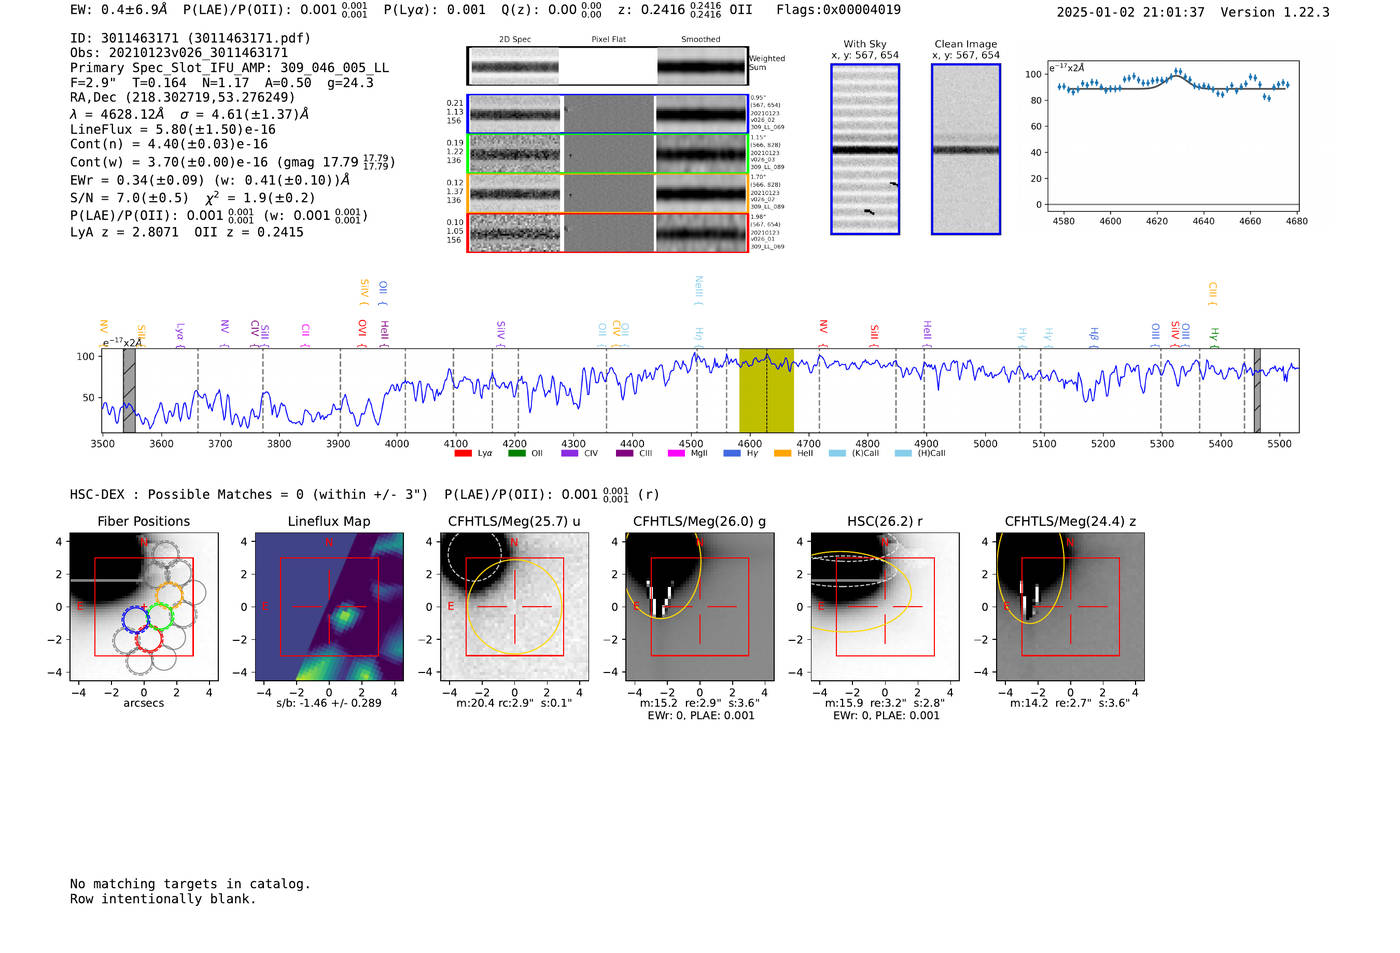Click the Gaussian line-fit plot near 4628Å
The image size is (1400, 953).
[x=1172, y=136]
